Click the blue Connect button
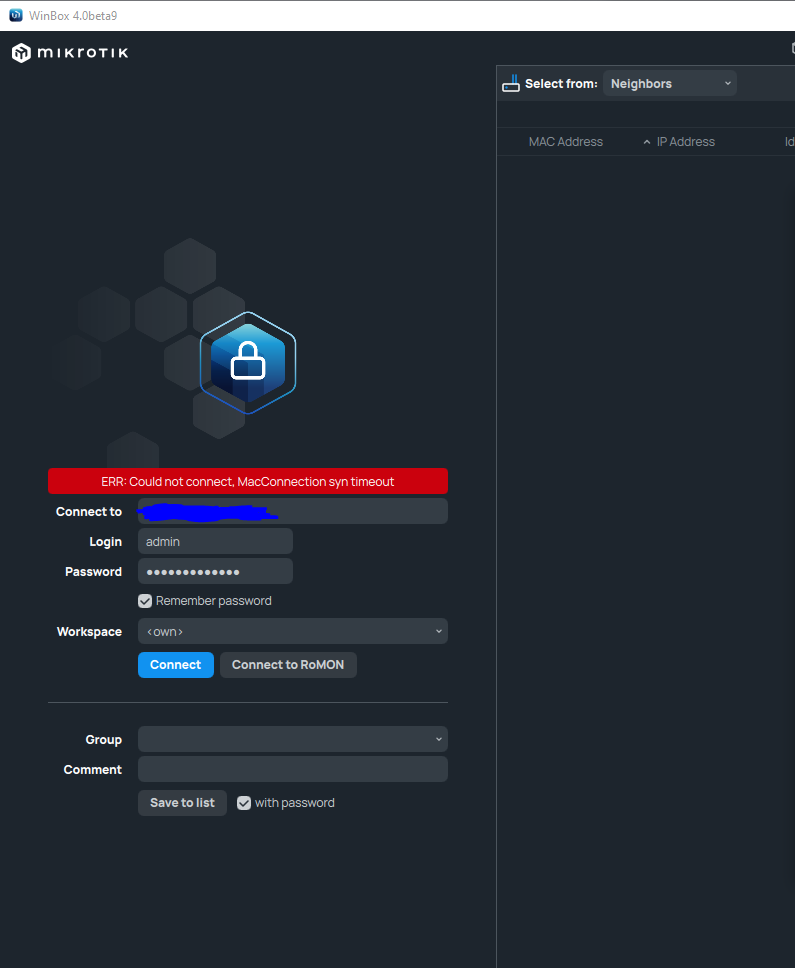795x968 pixels. pos(176,665)
